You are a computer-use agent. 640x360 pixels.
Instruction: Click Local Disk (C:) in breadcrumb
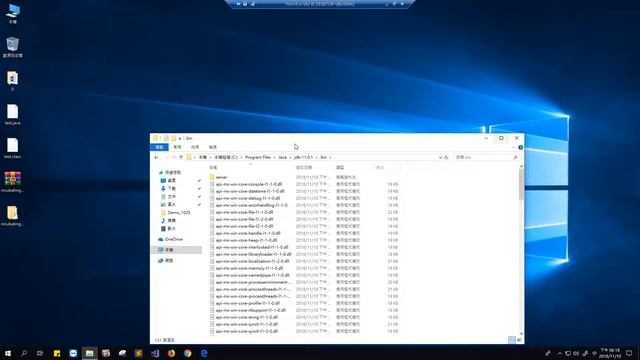(226, 157)
